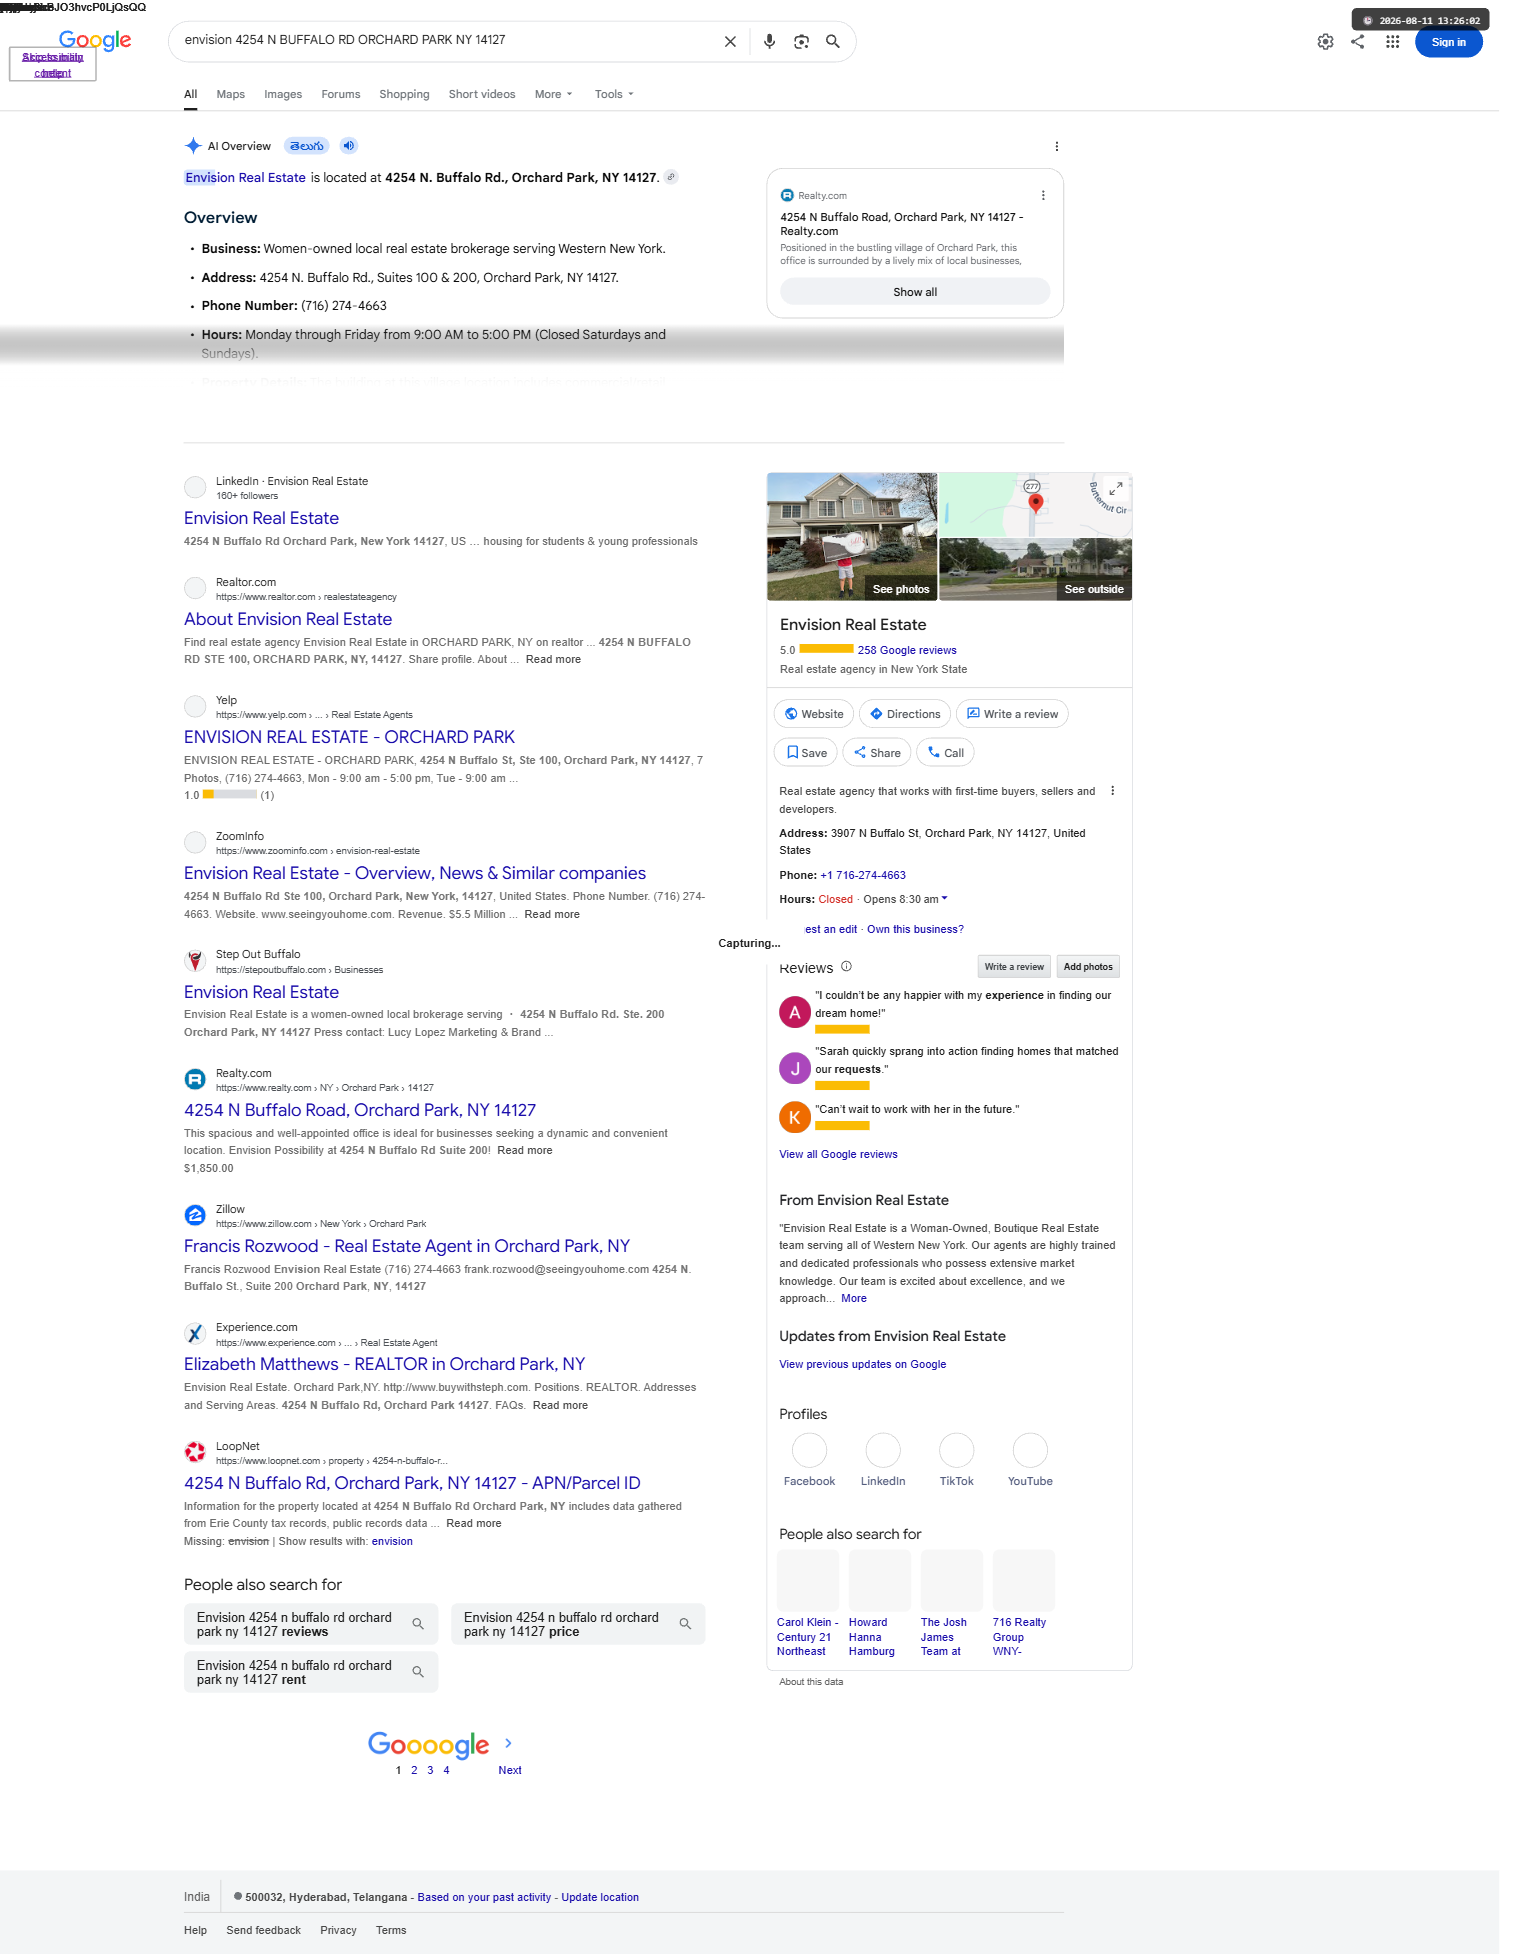Screen dimensions: 1517x1954
Task: Start voice search with the microphone icon
Action: 769,42
